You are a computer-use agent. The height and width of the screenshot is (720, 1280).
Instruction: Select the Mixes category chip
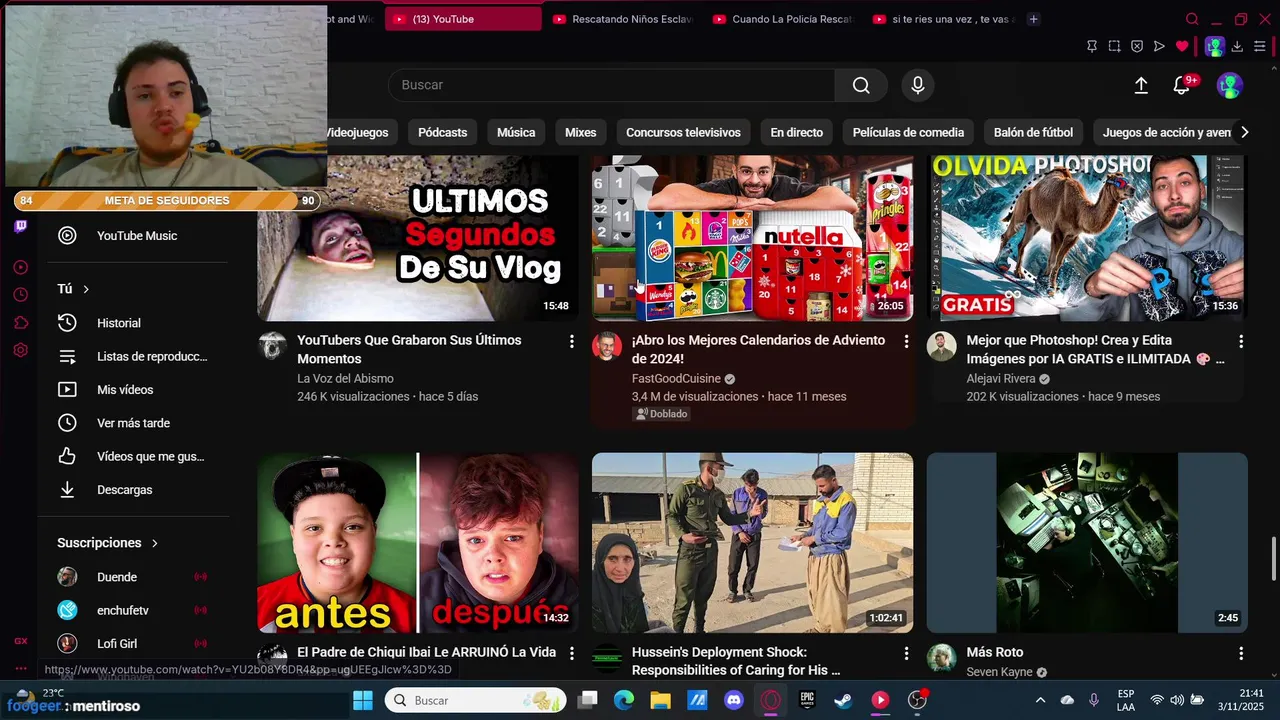pyautogui.click(x=580, y=132)
